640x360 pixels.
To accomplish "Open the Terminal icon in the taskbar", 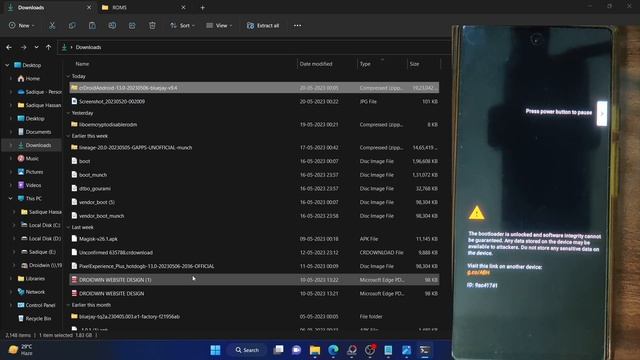I will [424, 350].
